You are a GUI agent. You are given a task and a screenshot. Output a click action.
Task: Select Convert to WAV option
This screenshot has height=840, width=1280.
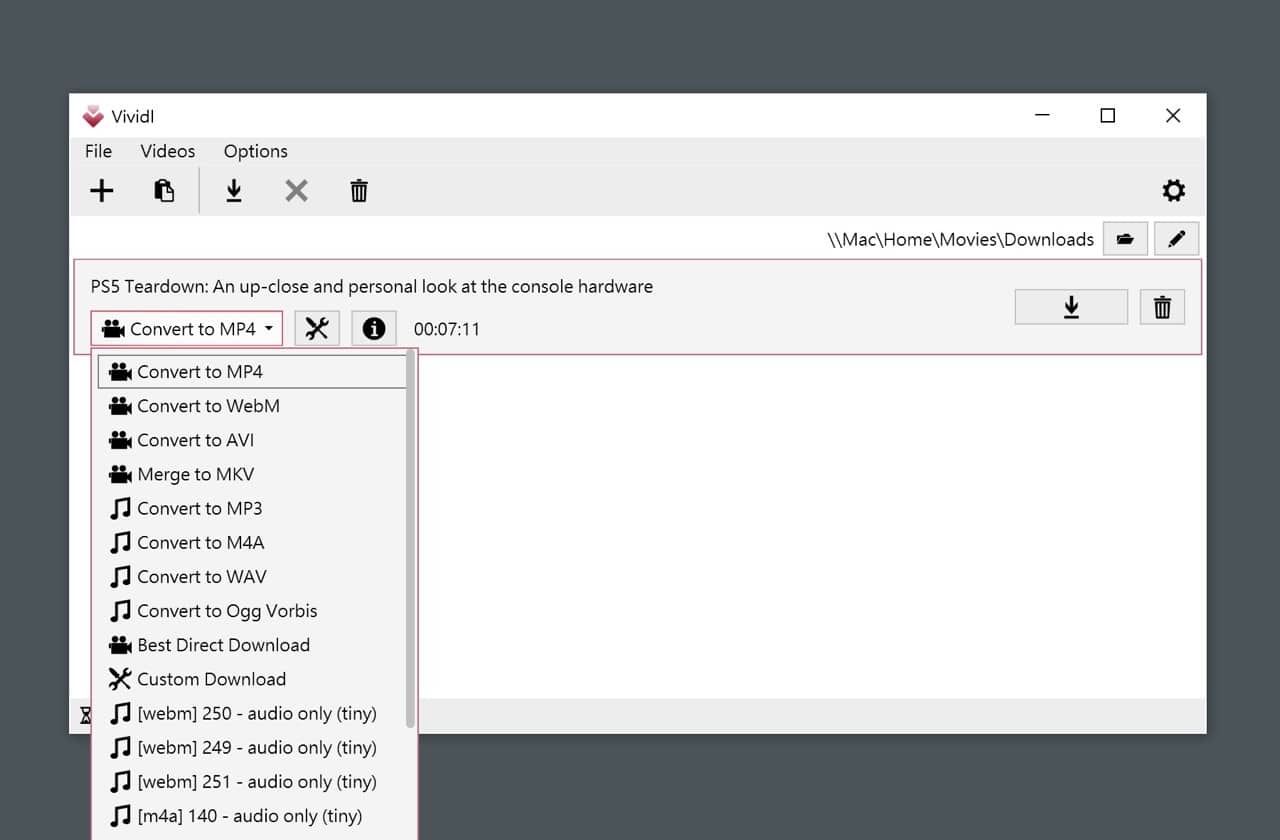click(252, 576)
